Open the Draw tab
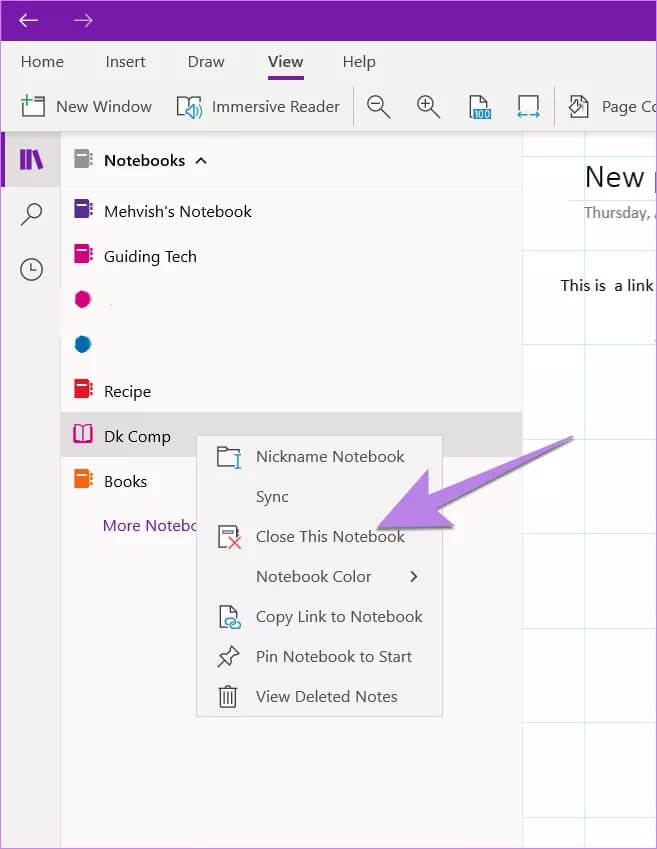 (x=206, y=62)
